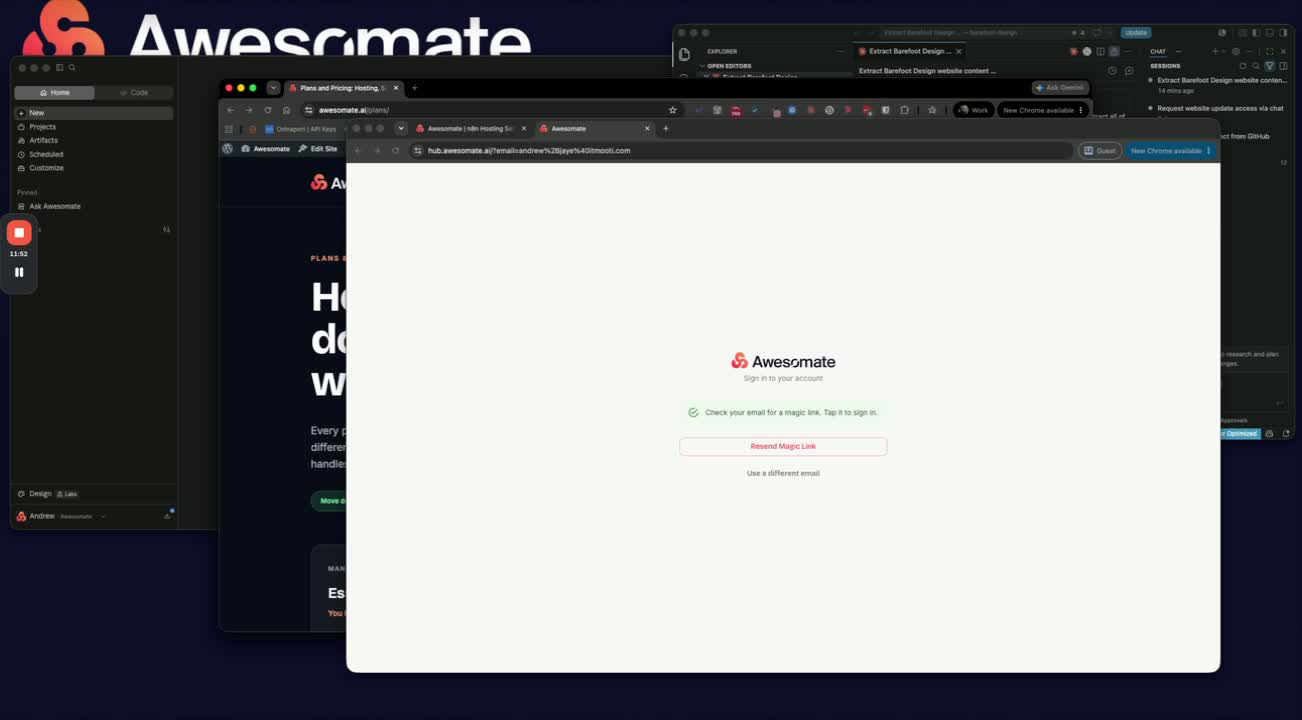Expand the Andrew account menu
Viewport: 1302px width, 720px height.
[x=62, y=516]
